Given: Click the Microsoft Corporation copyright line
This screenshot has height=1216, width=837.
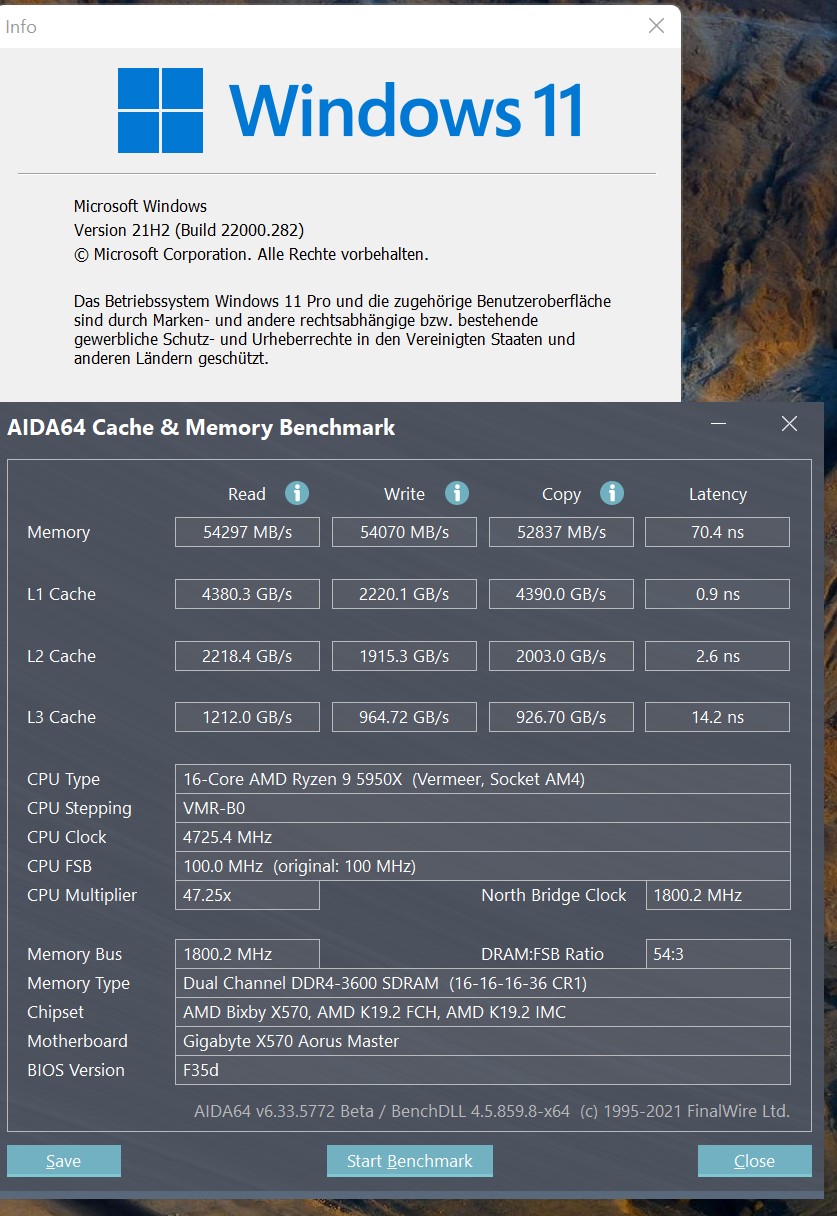Looking at the screenshot, I should [x=251, y=254].
